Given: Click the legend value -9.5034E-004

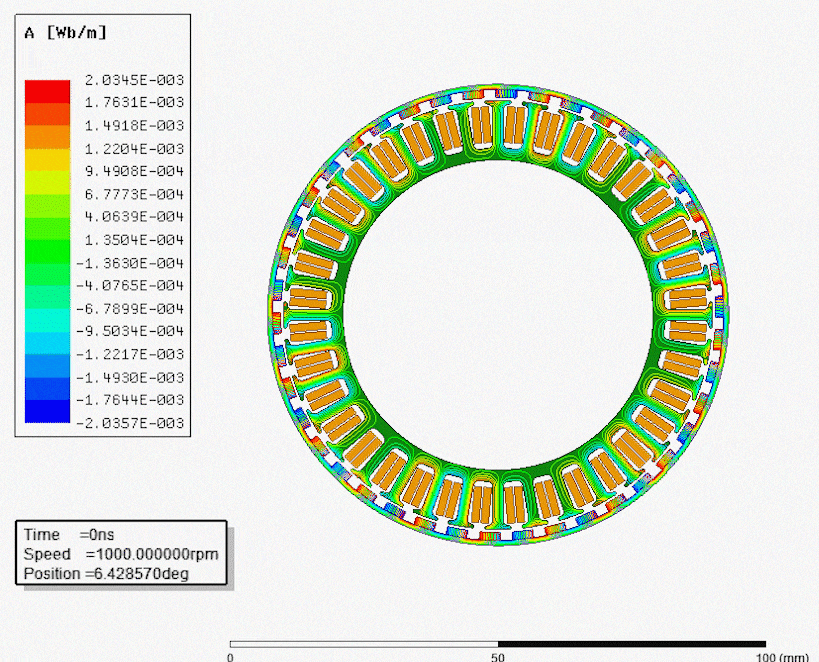Looking at the screenshot, I should [x=130, y=331].
